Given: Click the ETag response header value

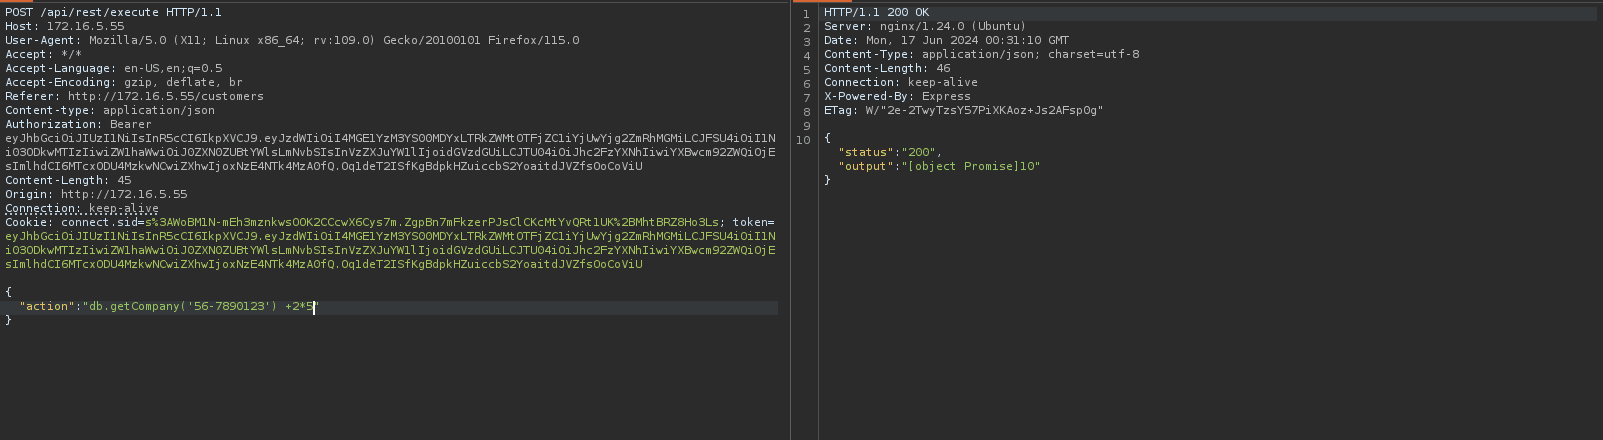Looking at the screenshot, I should pyautogui.click(x=984, y=111).
